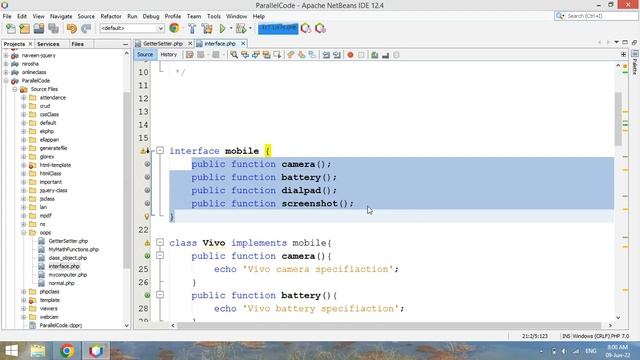Collapse the Vivo camera function fold
Image resolution: width=640 pixels, height=360 pixels.
pos(160,256)
